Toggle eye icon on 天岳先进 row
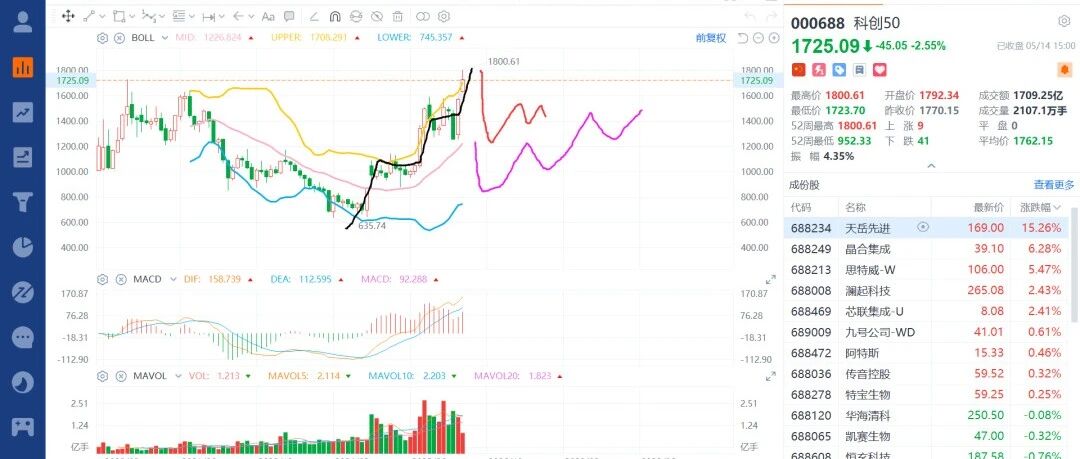Screen dimensions: 1080x459 tap(924, 227)
